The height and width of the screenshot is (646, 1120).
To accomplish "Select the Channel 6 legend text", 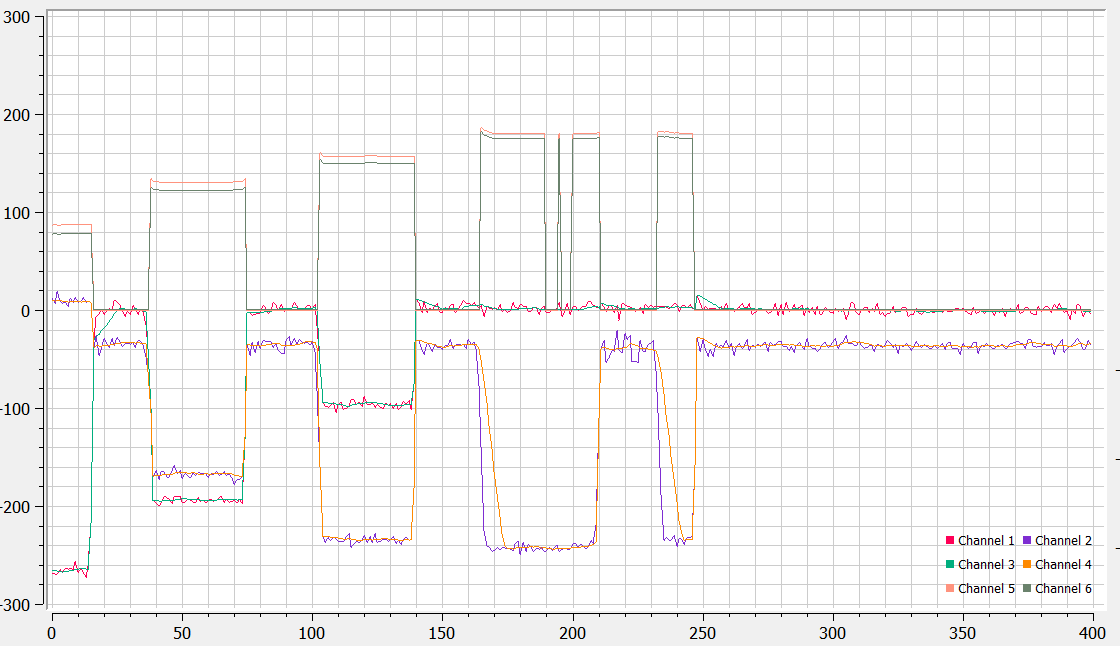I will click(x=1063, y=589).
